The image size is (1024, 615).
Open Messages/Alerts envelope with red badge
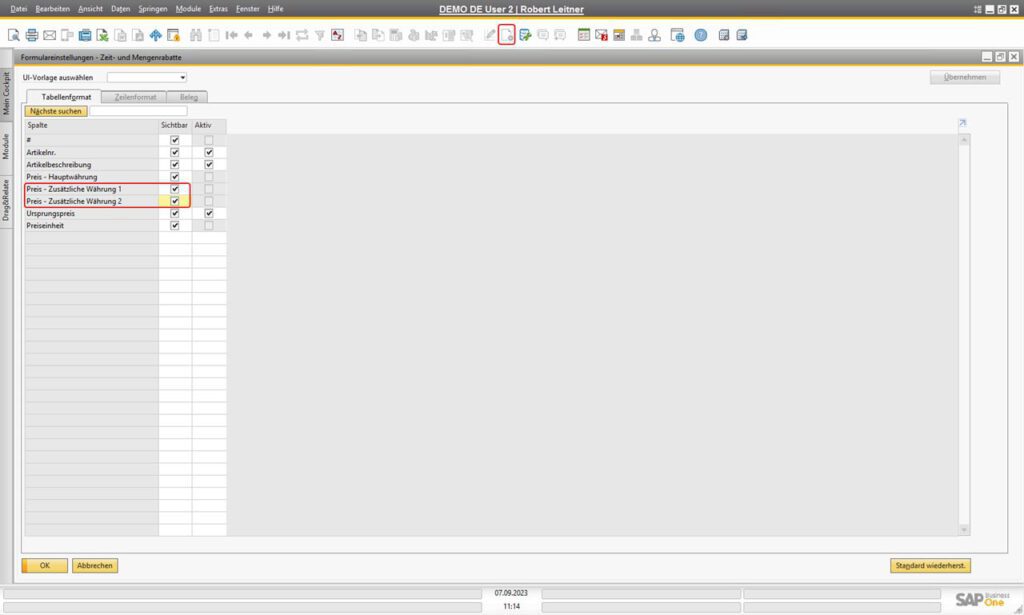(601, 35)
